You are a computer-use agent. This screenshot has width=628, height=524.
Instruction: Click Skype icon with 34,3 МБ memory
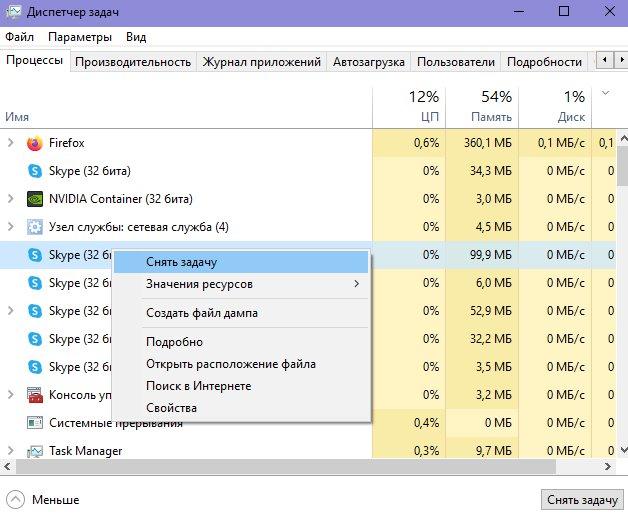click(x=35, y=171)
